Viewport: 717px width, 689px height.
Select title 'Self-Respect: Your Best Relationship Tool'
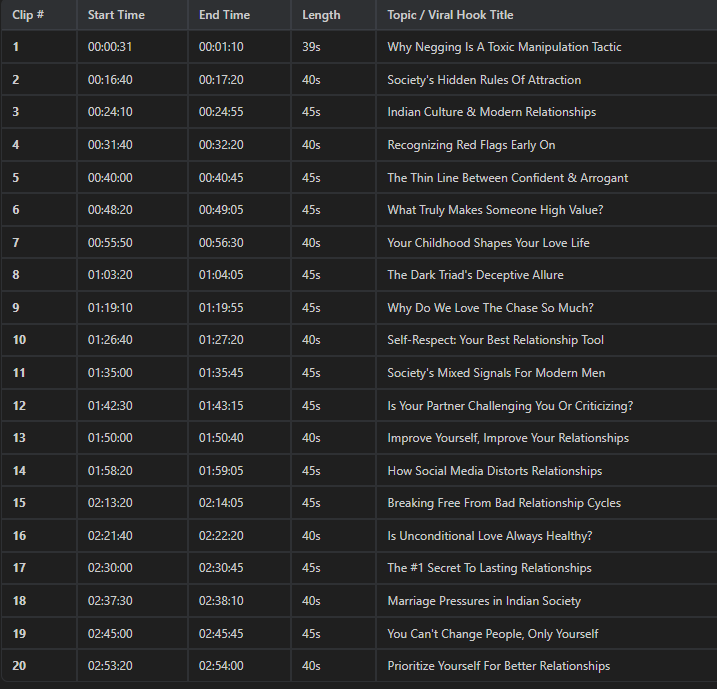tap(496, 340)
